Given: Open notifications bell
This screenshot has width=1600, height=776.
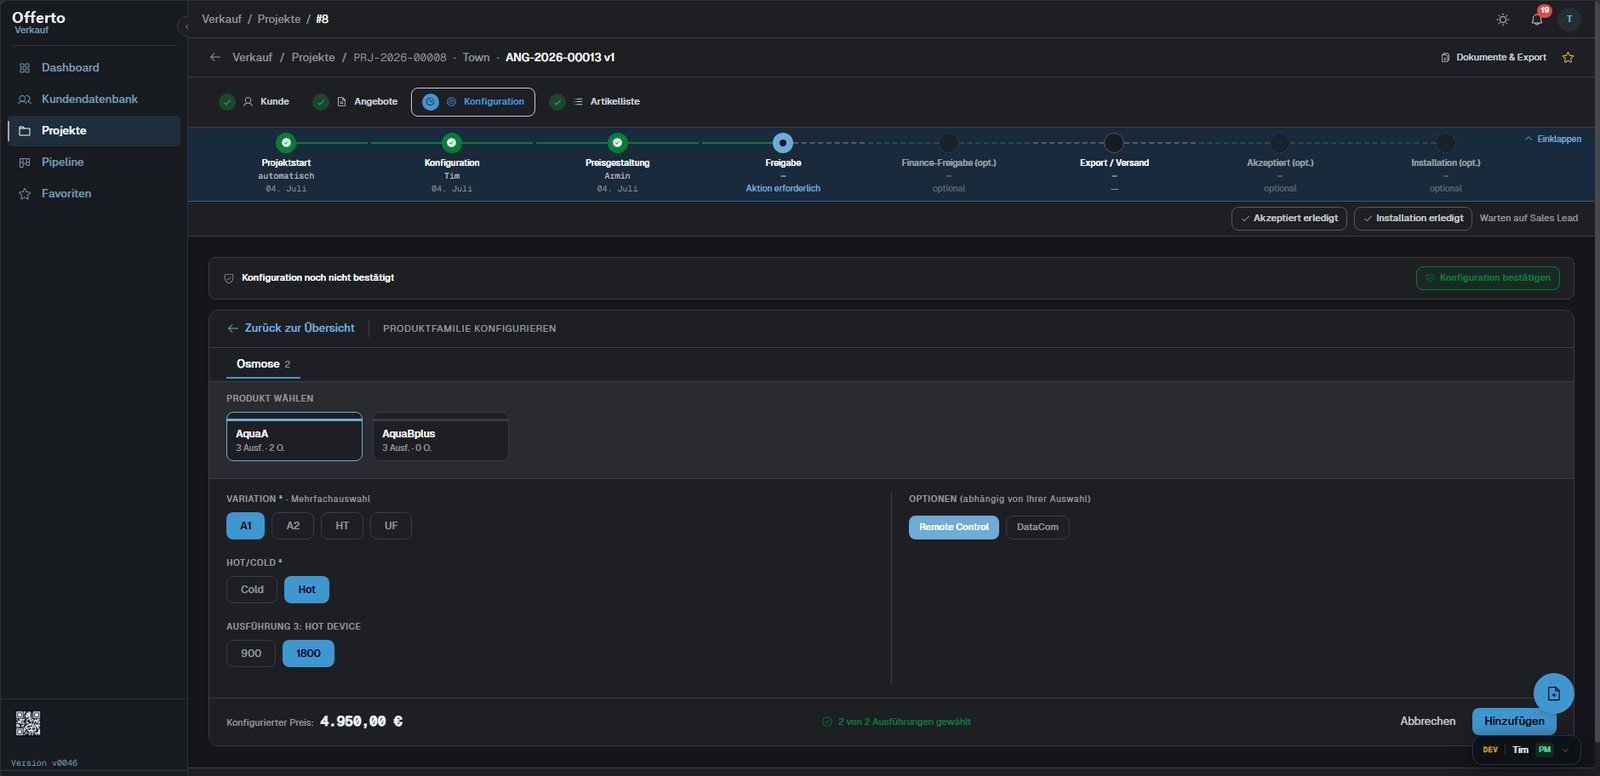Looking at the screenshot, I should tap(1537, 19).
